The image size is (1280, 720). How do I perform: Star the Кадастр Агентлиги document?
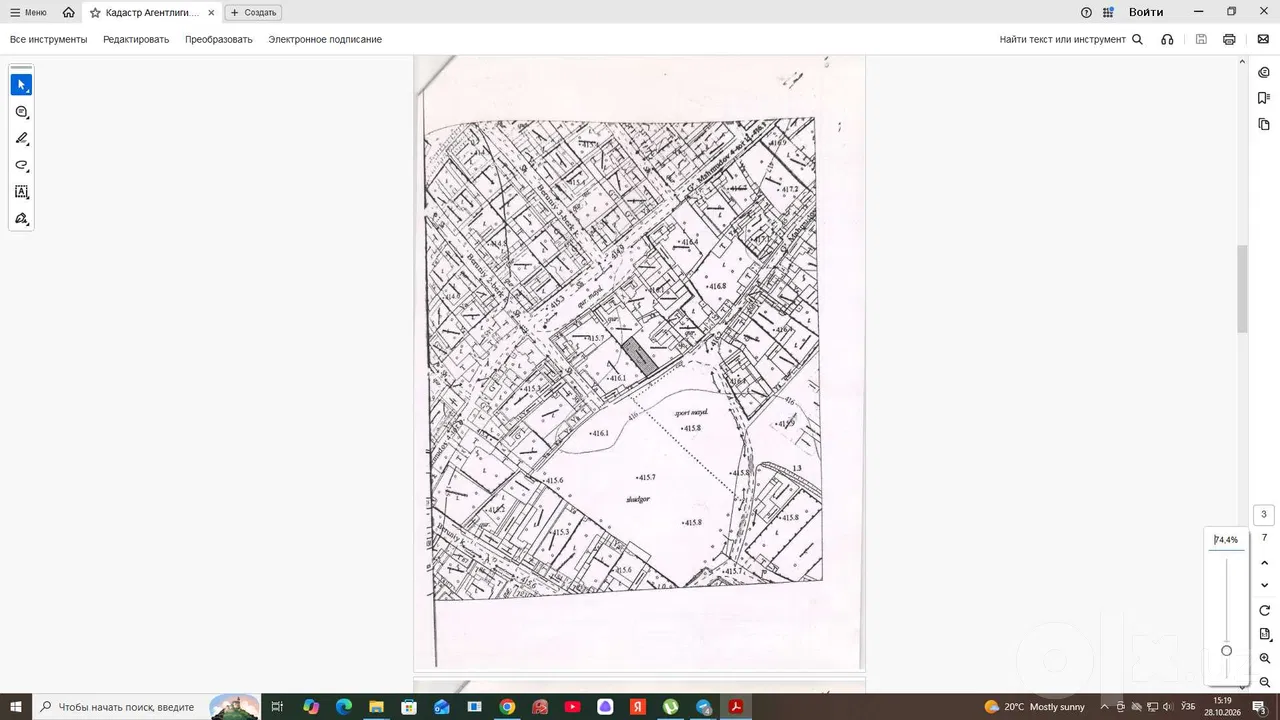[x=95, y=13]
